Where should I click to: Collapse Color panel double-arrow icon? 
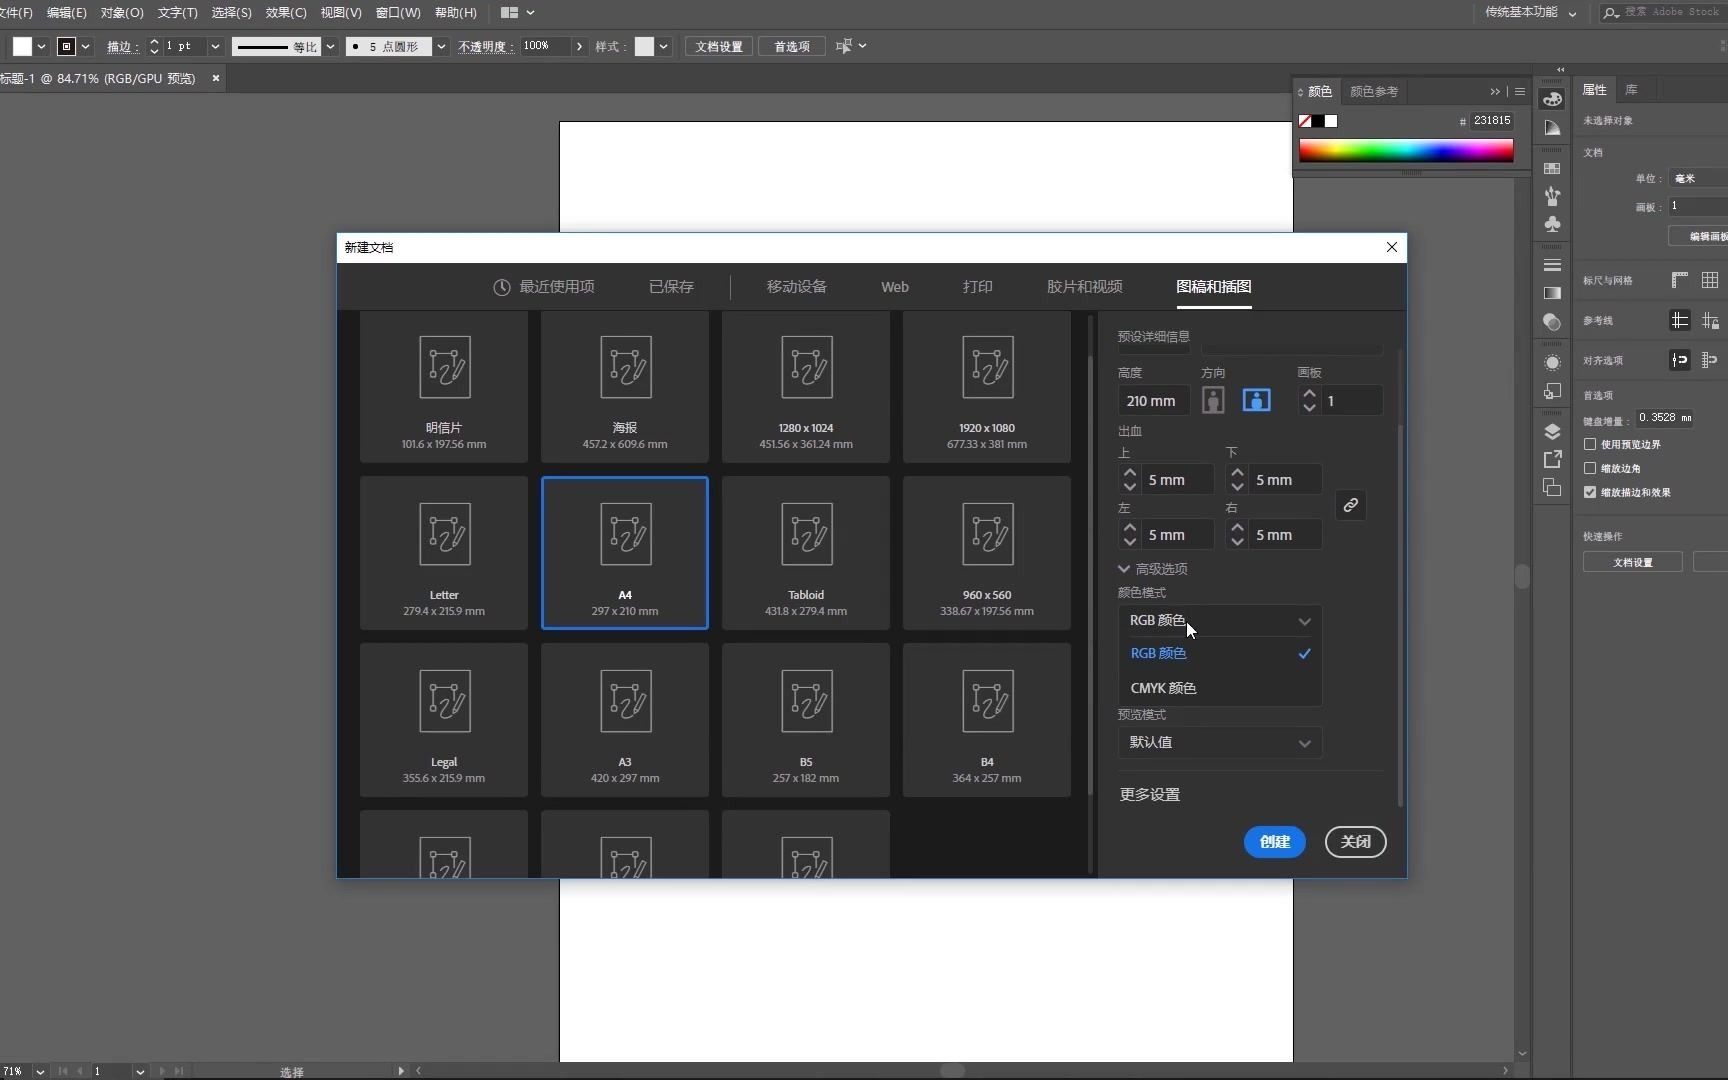(x=1495, y=91)
